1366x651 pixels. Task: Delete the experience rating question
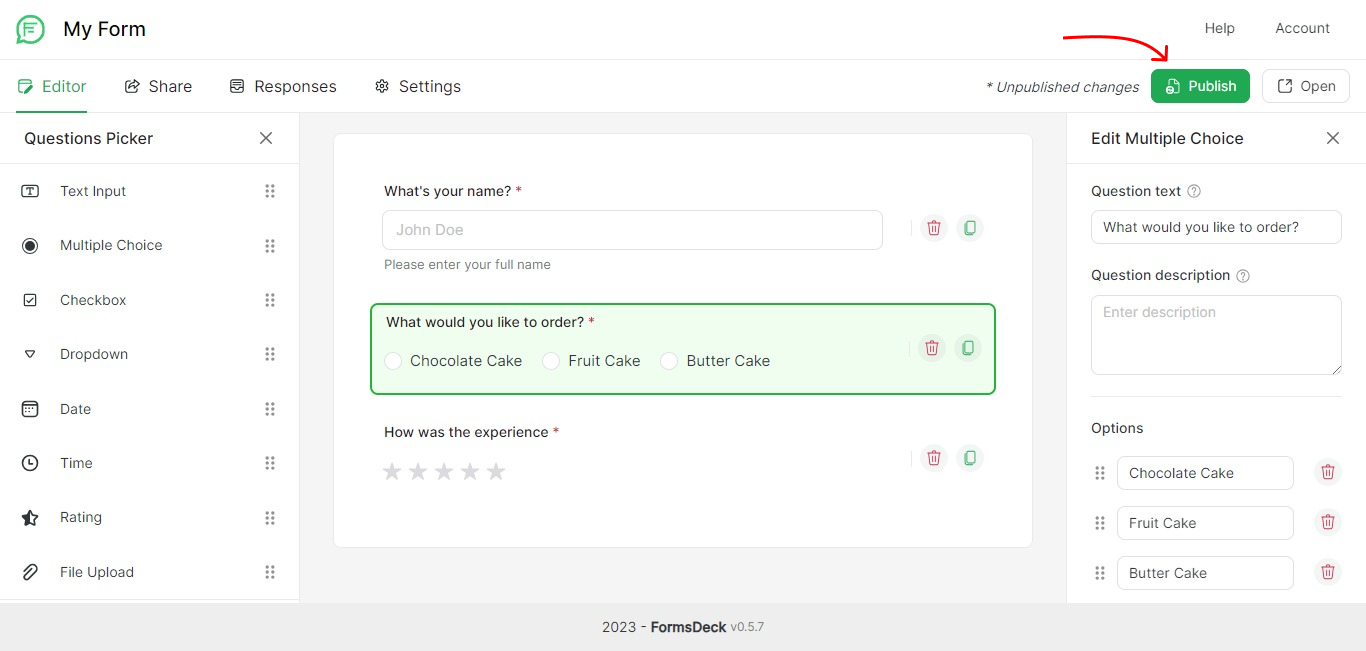(x=933, y=457)
